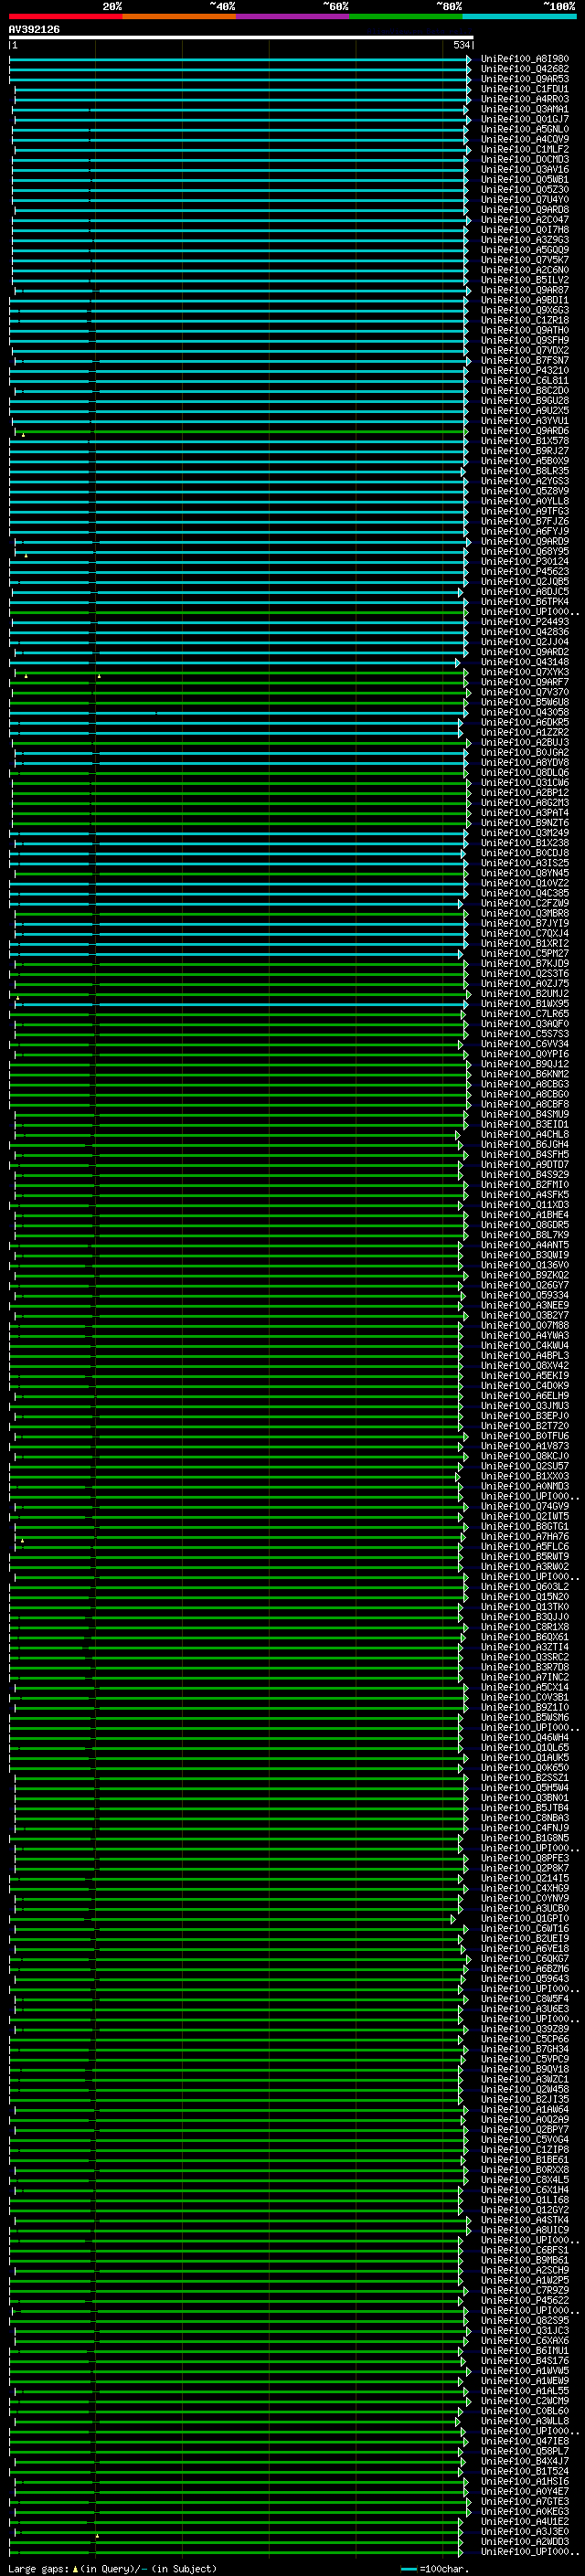Select the UniRef100_D0CMD3 label
The height and width of the screenshot is (2576, 585).
click(524, 159)
